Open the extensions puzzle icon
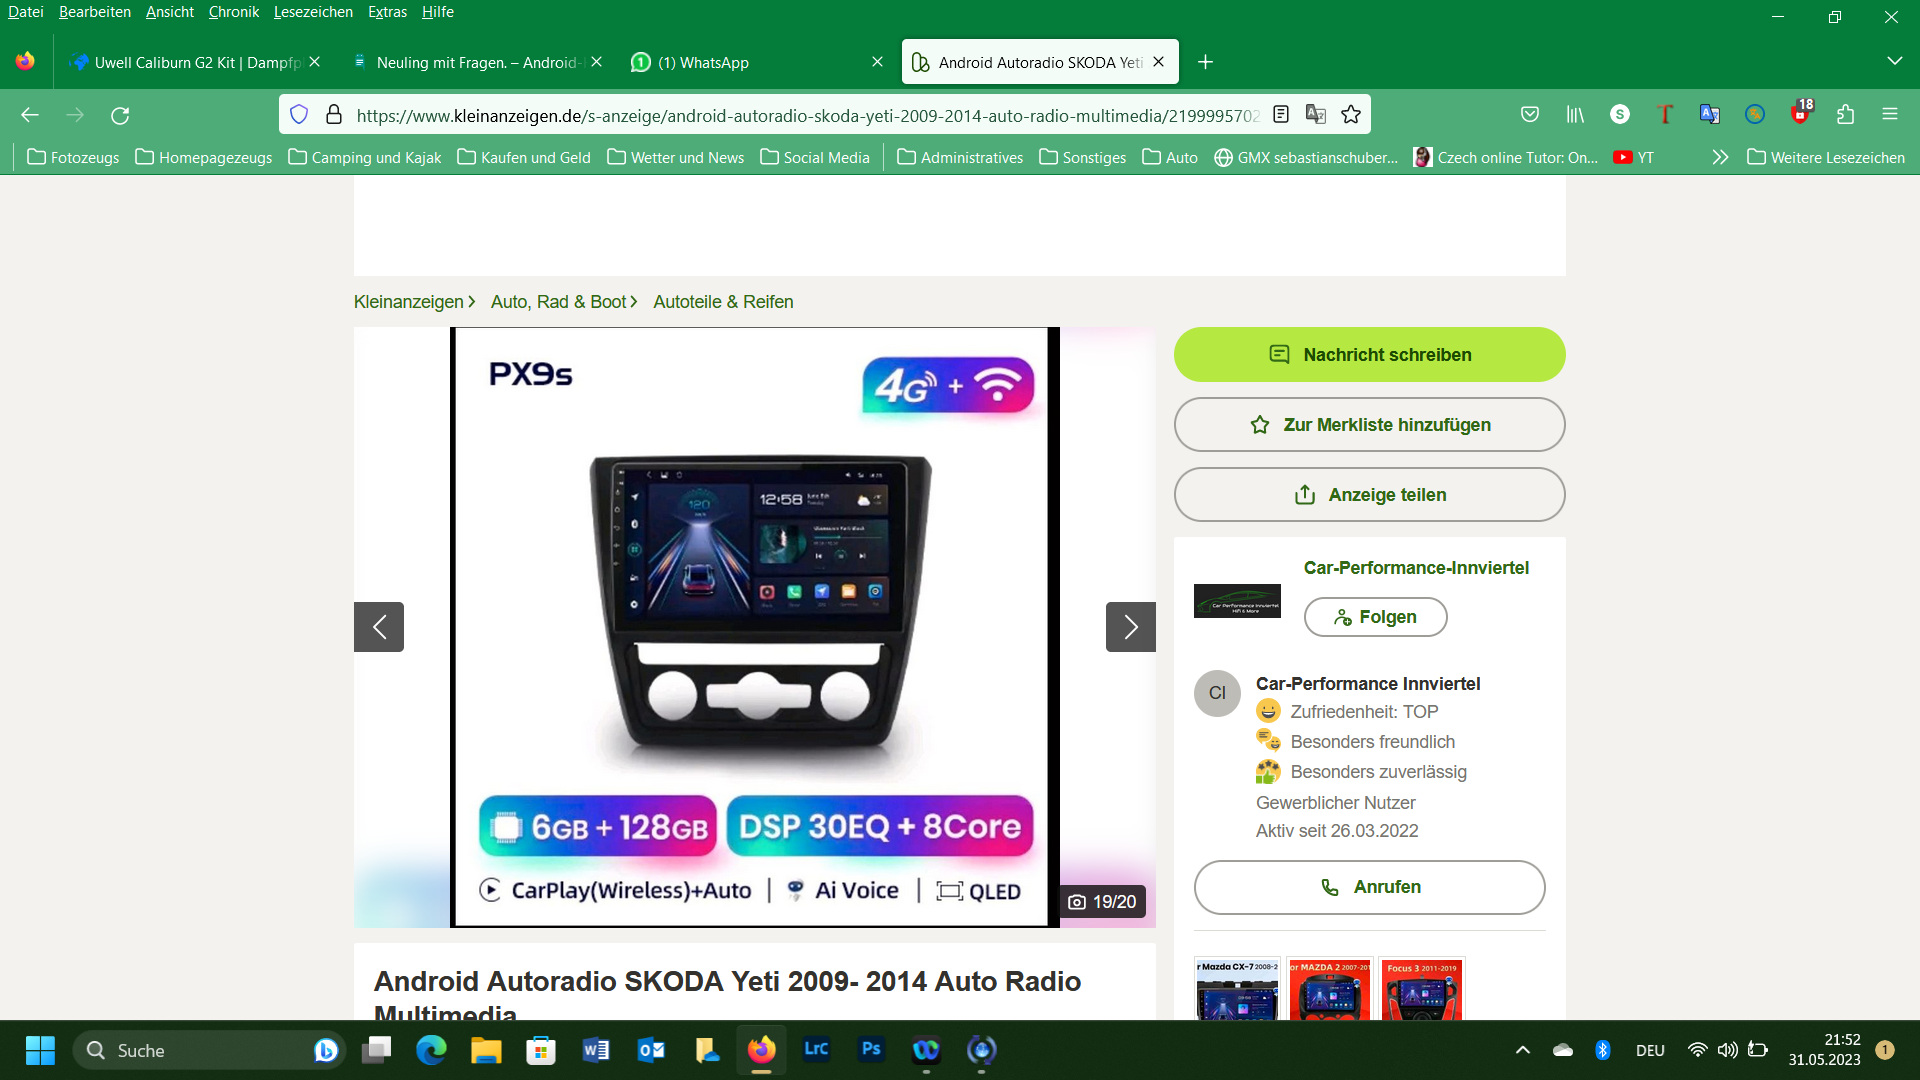Image resolution: width=1920 pixels, height=1080 pixels. click(x=1845, y=115)
